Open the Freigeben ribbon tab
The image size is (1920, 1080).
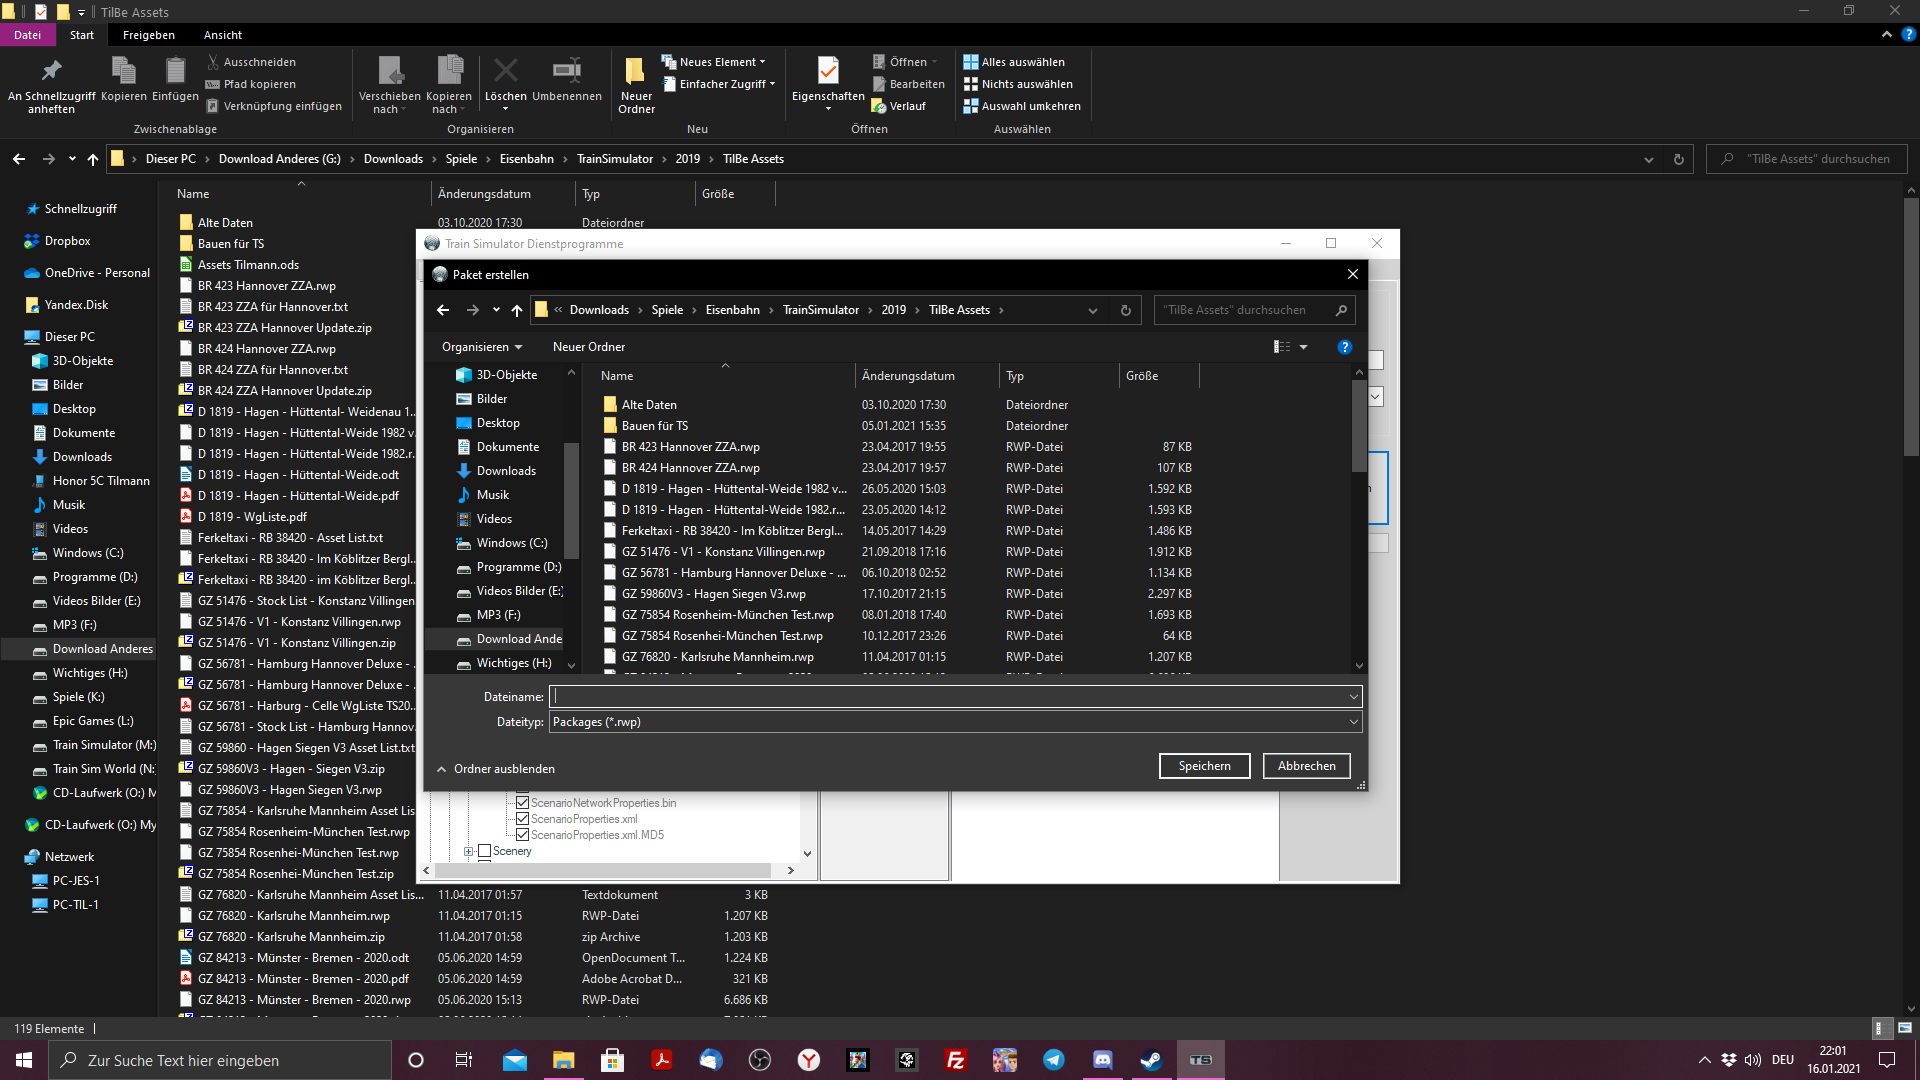click(148, 35)
